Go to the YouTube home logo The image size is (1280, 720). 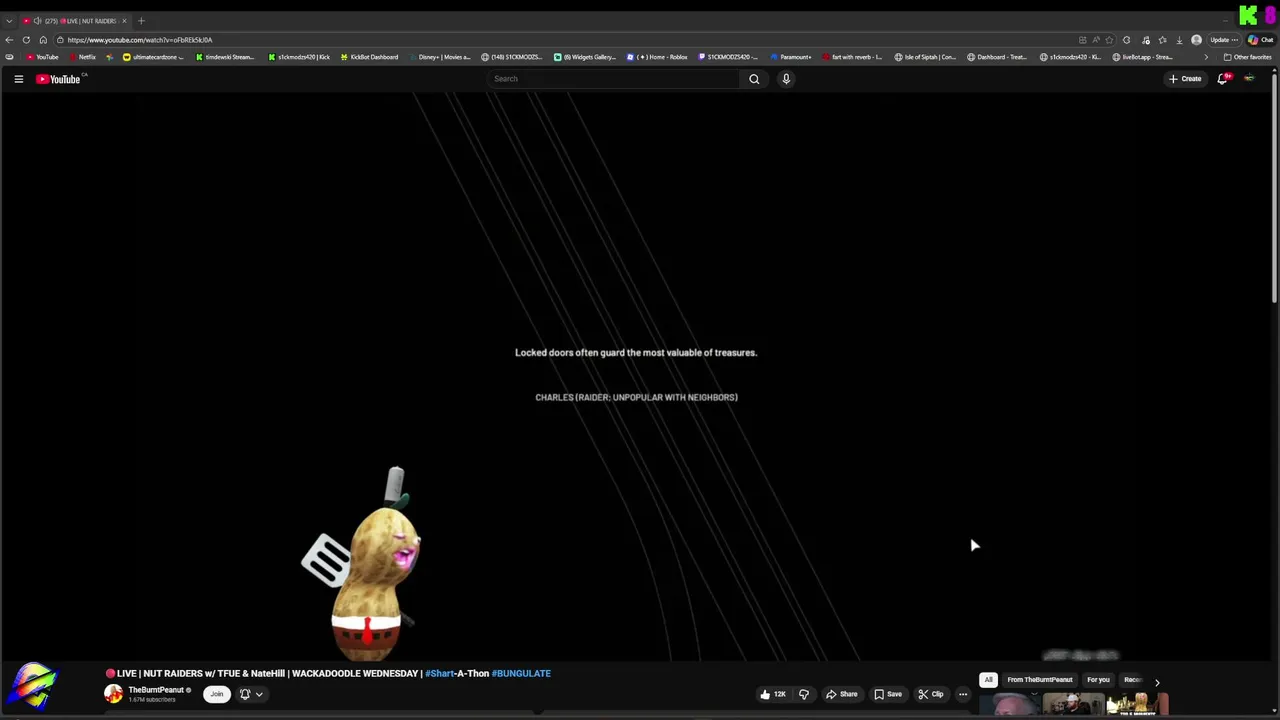[x=58, y=79]
